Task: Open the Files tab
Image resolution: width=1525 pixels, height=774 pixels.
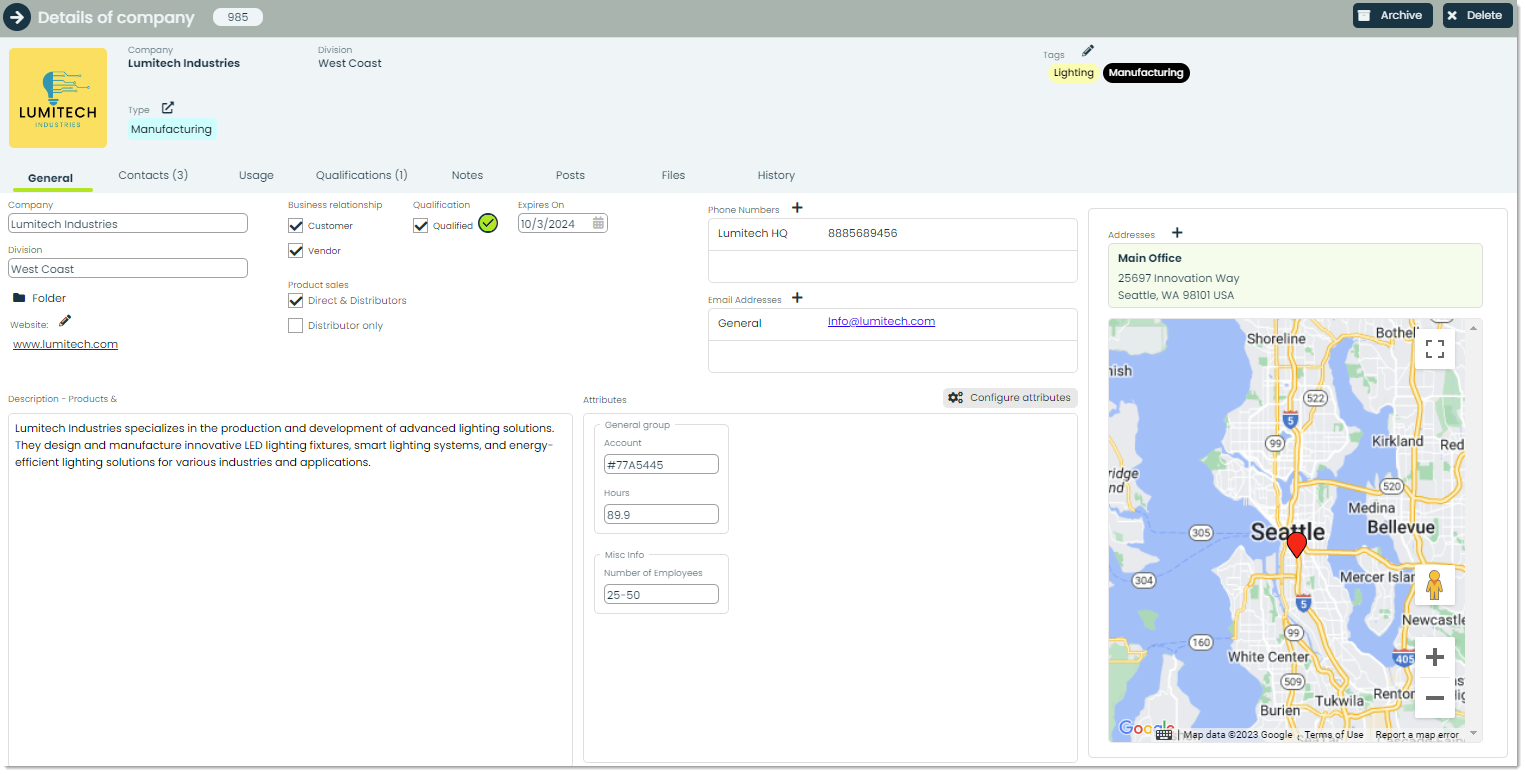Action: pos(673,175)
